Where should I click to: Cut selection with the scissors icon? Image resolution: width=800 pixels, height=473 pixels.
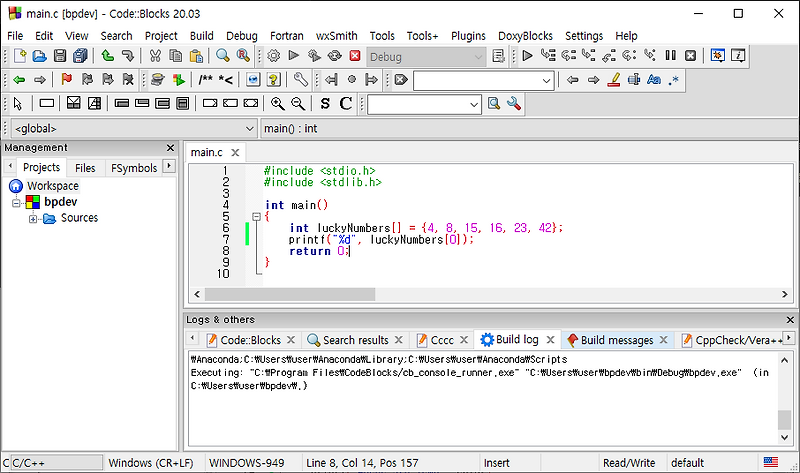[x=155, y=56]
